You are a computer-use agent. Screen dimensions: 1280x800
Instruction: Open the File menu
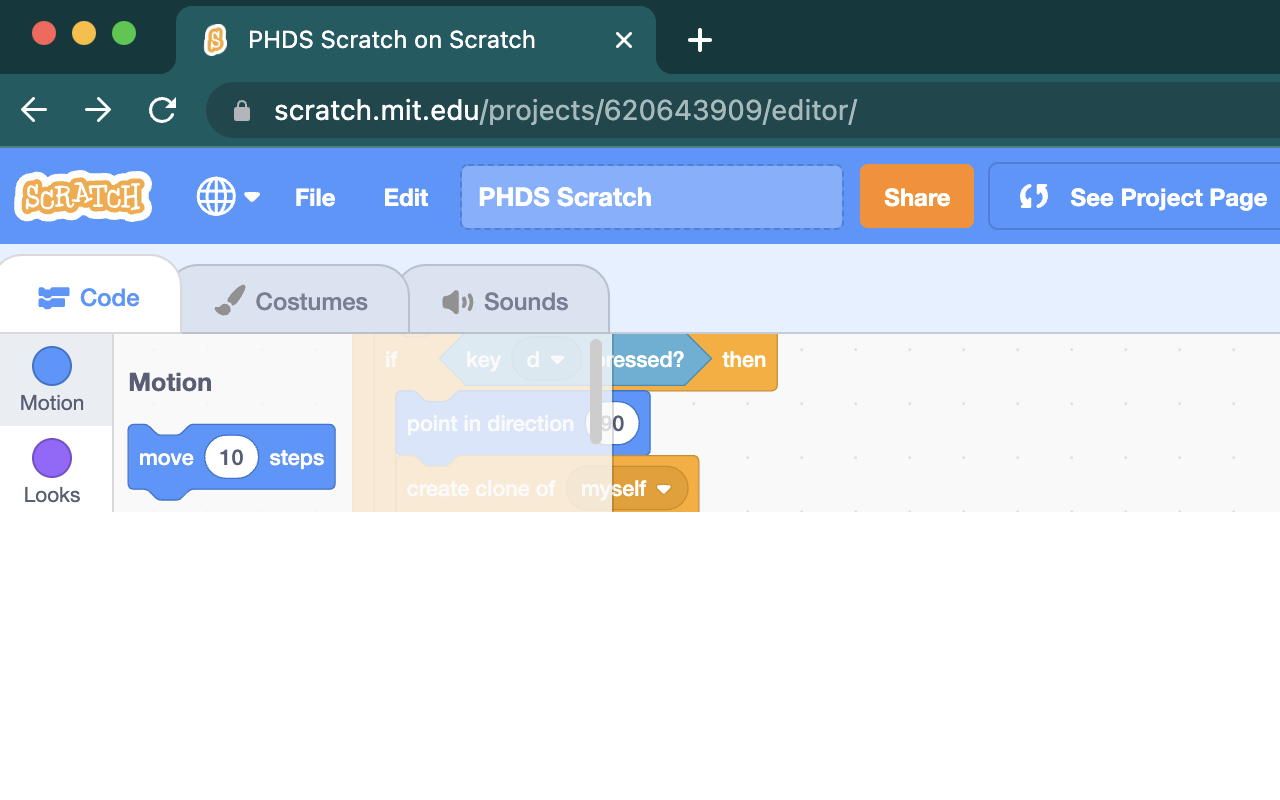coord(315,197)
